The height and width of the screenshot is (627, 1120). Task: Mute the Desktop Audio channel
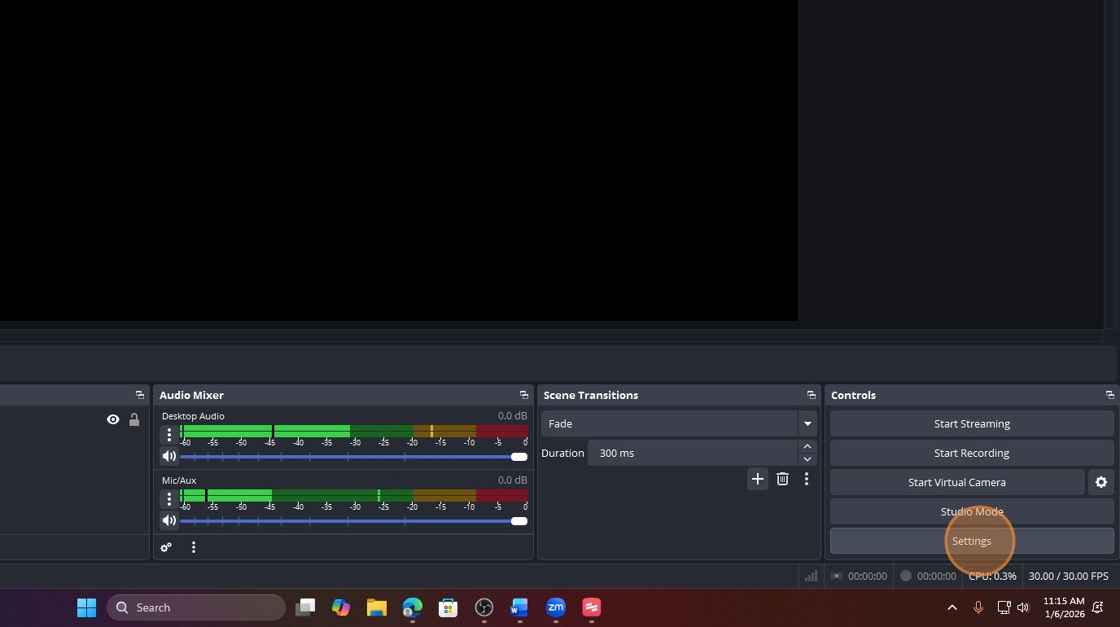(x=169, y=456)
